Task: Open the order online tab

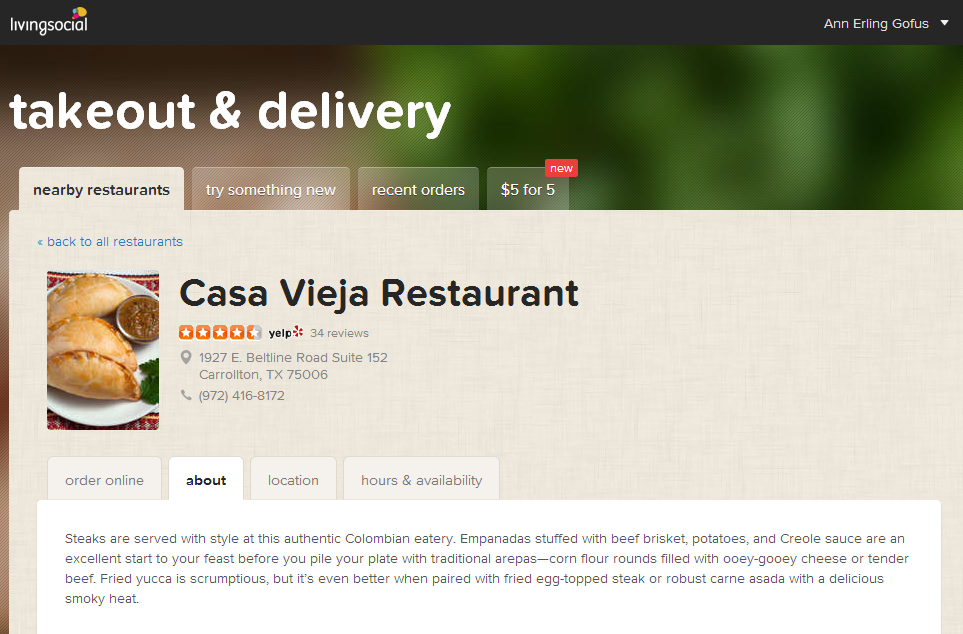Action: pyautogui.click(x=104, y=480)
